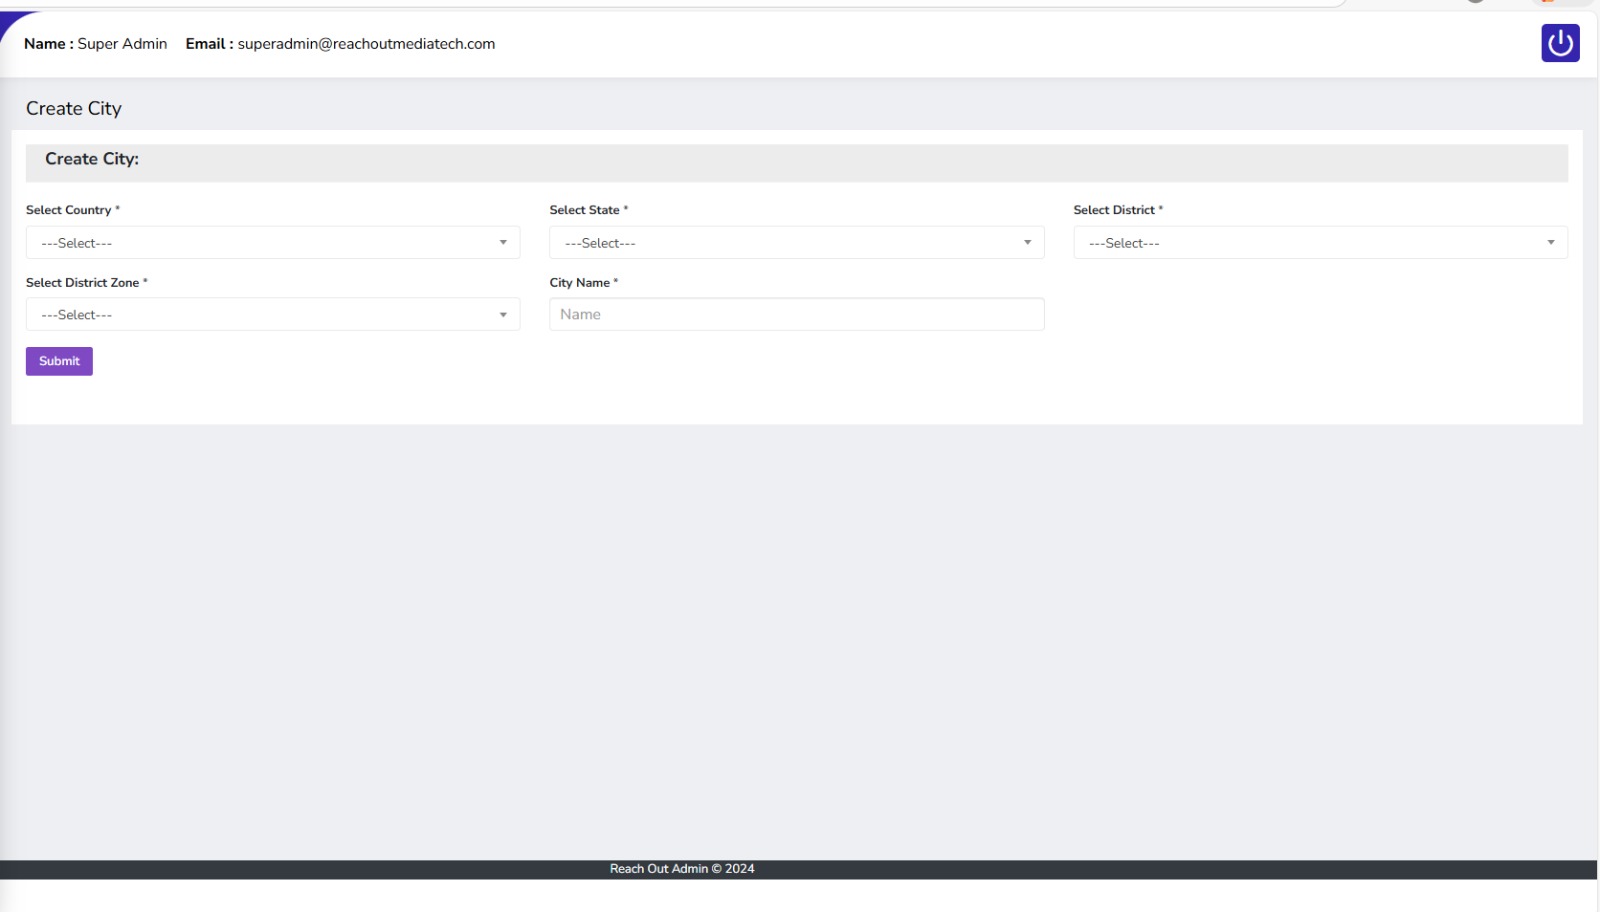Click the Select District field label

1113,210
